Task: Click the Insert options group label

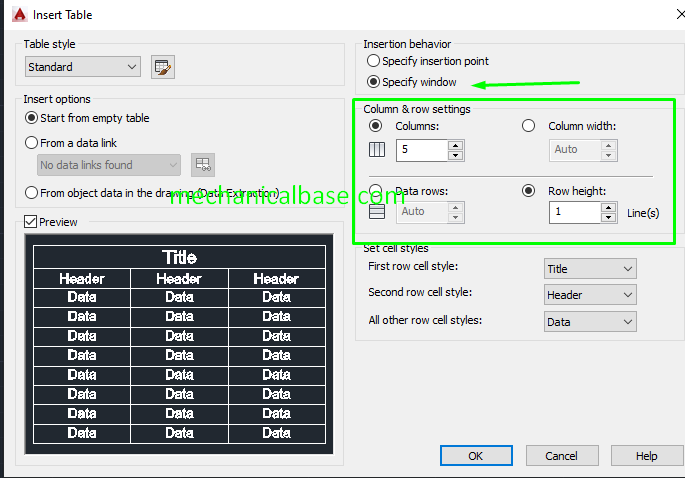Action: (57, 99)
